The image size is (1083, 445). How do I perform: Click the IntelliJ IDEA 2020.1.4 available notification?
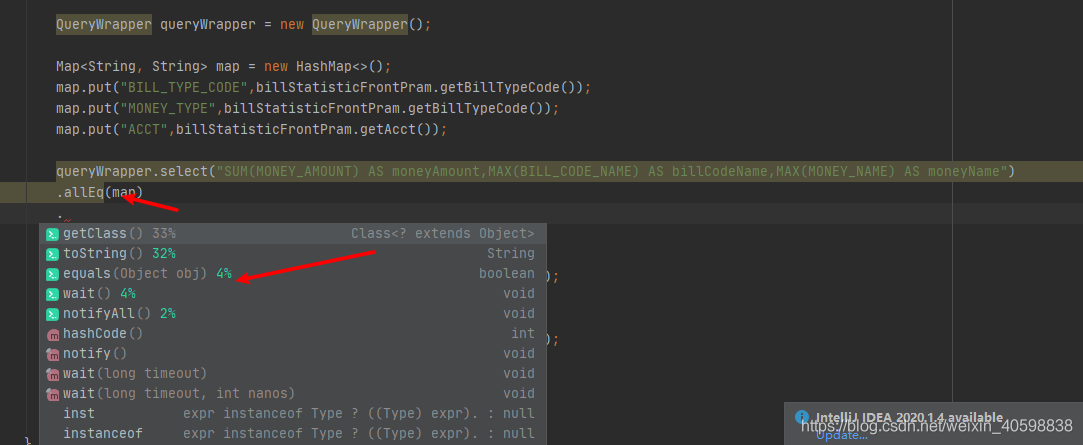pyautogui.click(x=909, y=417)
